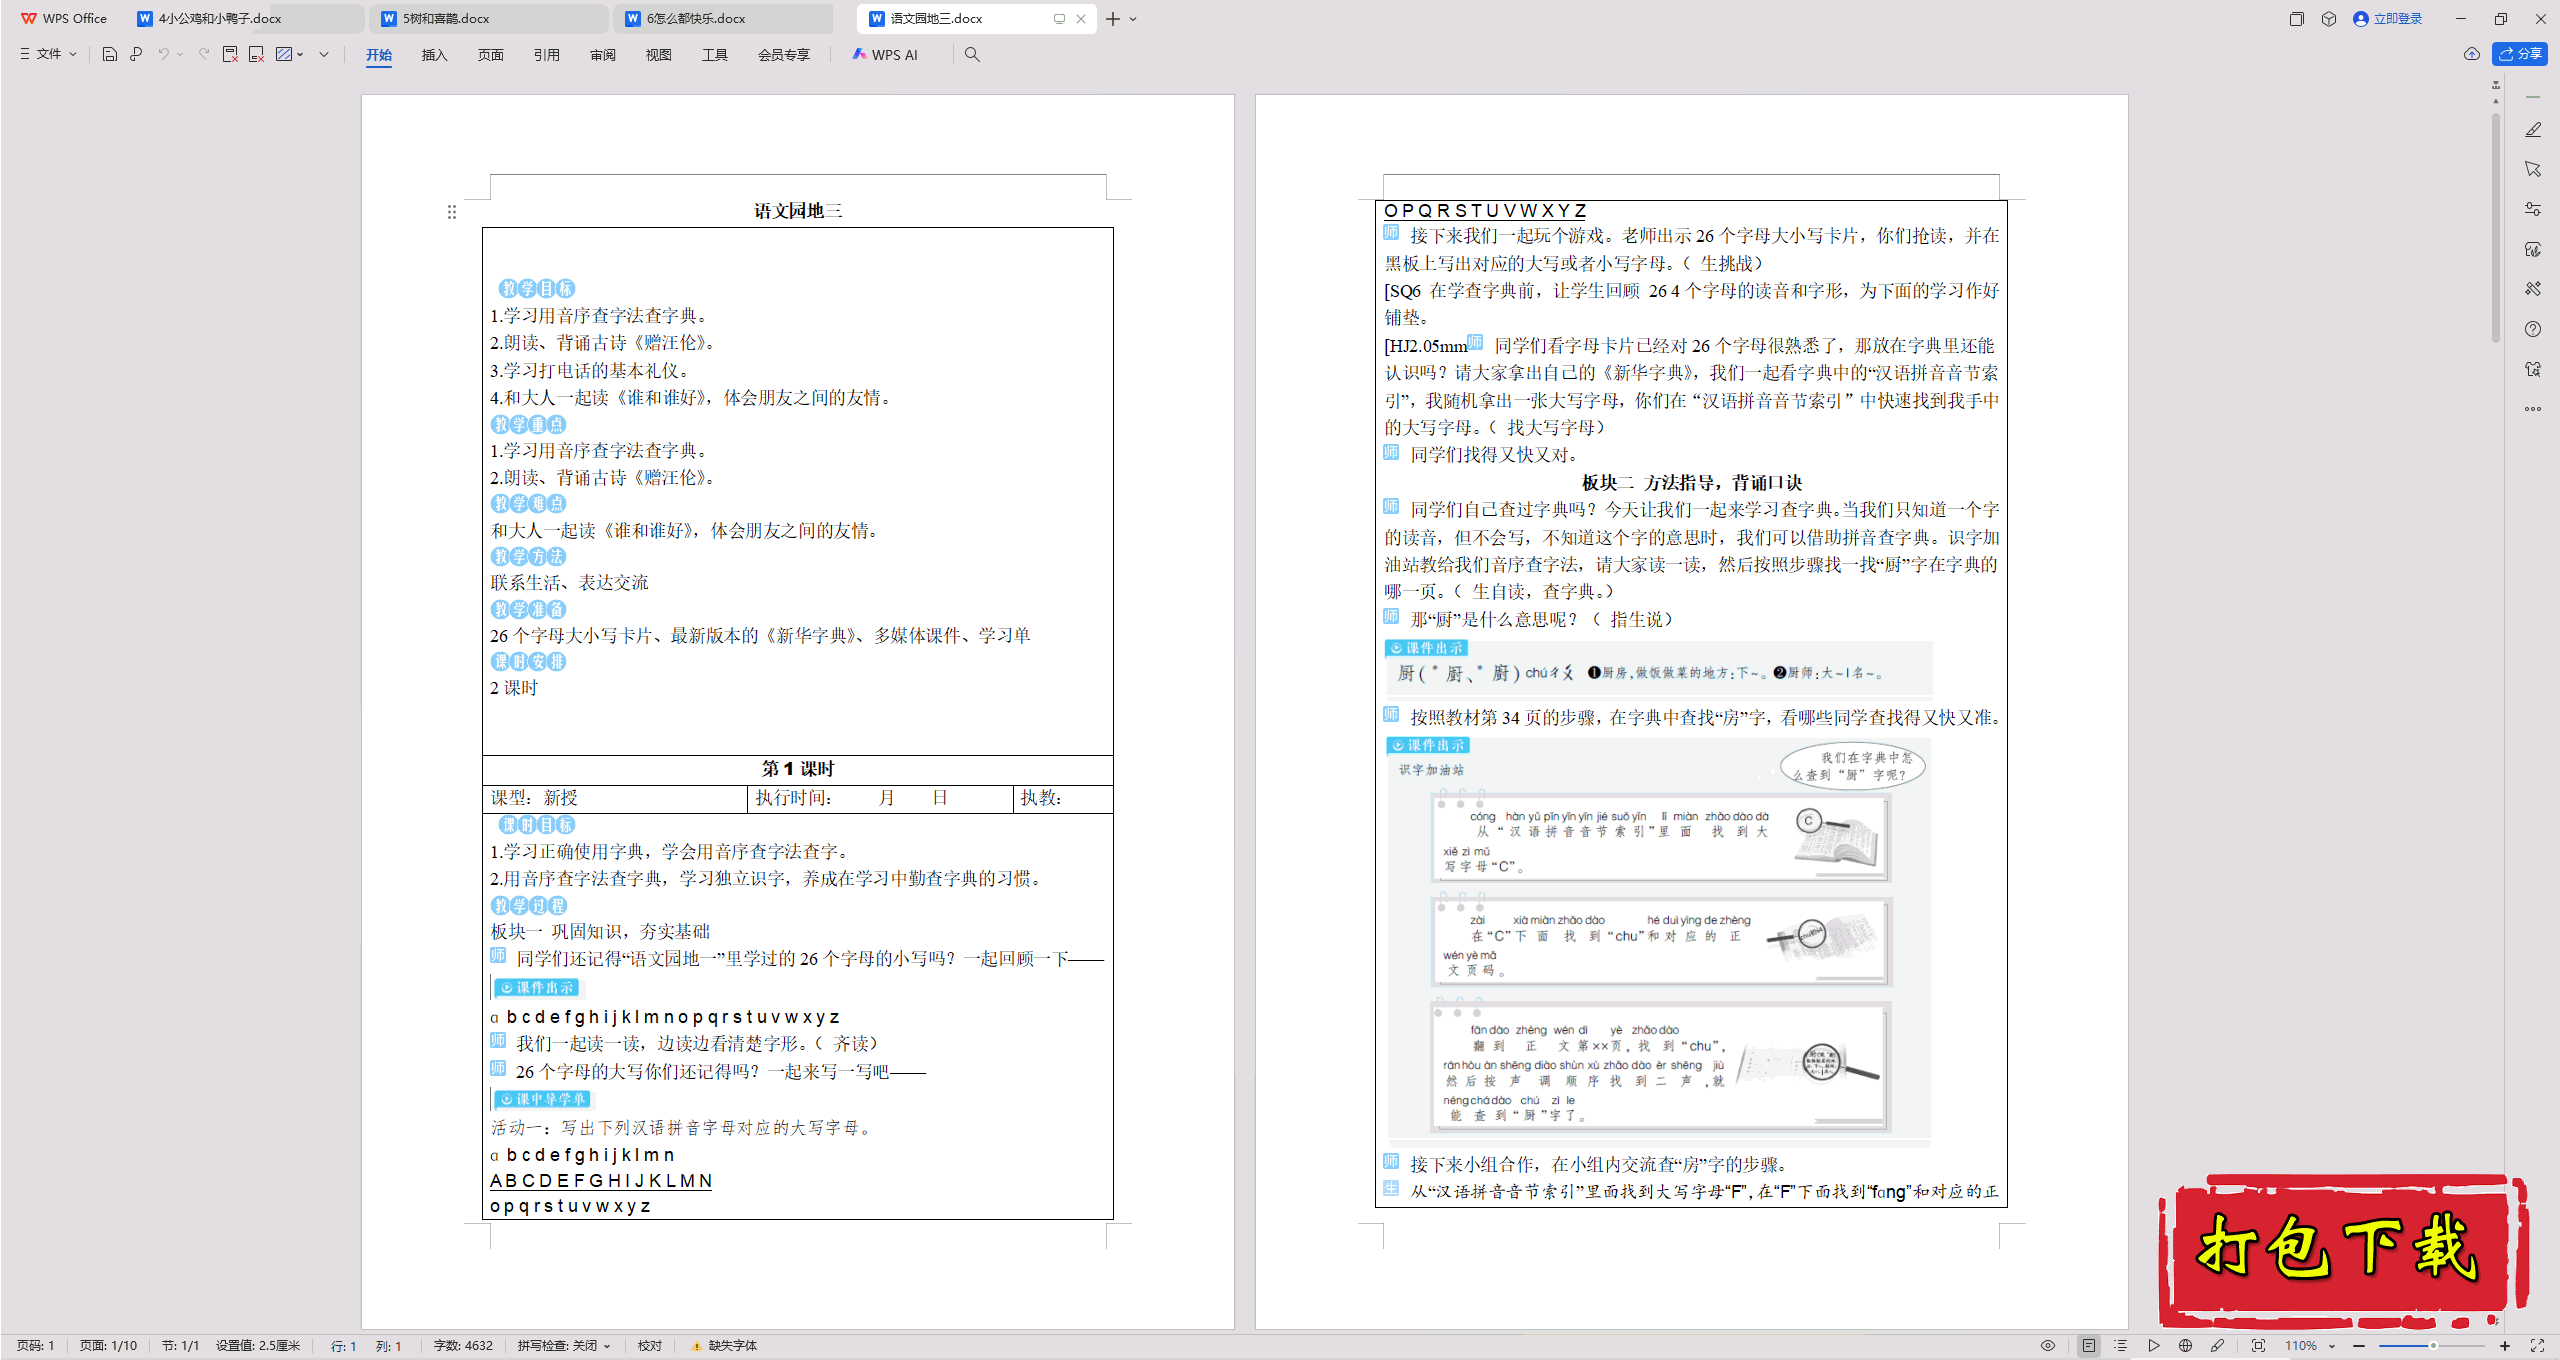Select the 引用 ribbon tab
Image resolution: width=2560 pixels, height=1360 pixels.
pyautogui.click(x=546, y=55)
